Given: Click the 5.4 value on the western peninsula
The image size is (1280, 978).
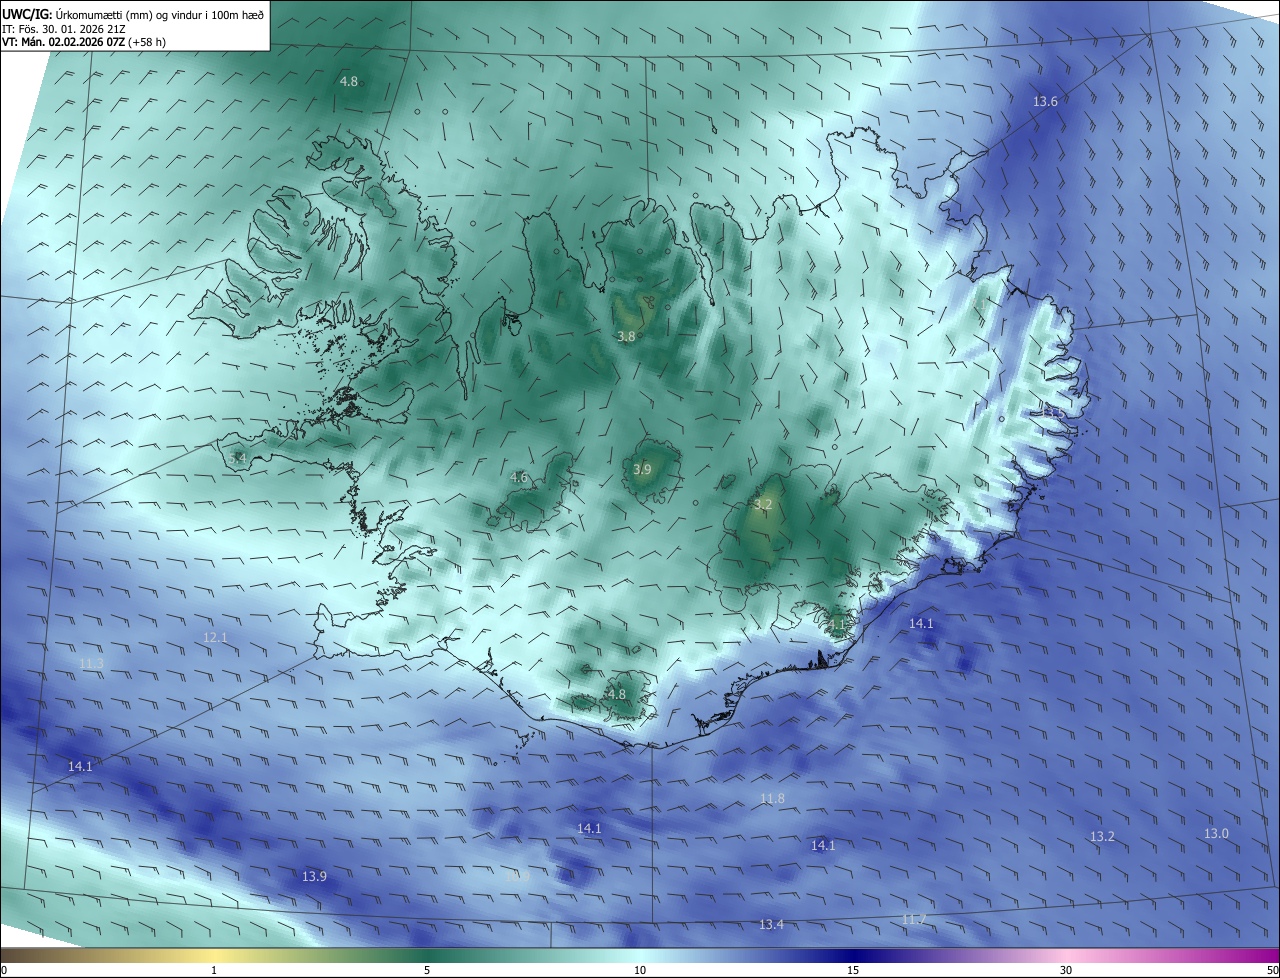Looking at the screenshot, I should tap(237, 458).
